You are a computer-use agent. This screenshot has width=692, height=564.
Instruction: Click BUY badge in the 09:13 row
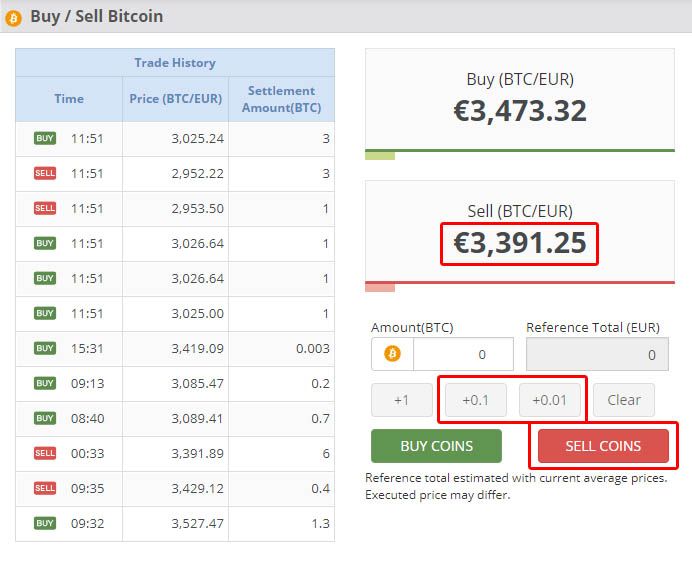pos(45,383)
